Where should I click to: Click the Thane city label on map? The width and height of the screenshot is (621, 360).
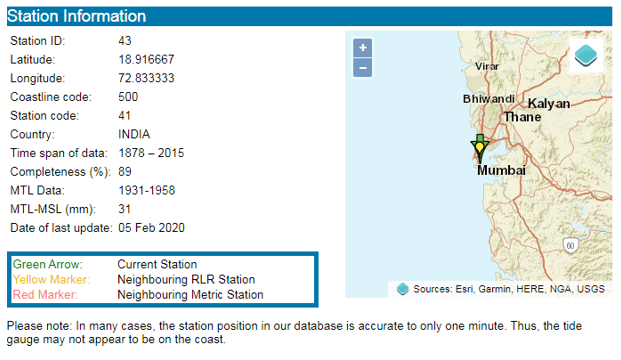pyautogui.click(x=522, y=117)
